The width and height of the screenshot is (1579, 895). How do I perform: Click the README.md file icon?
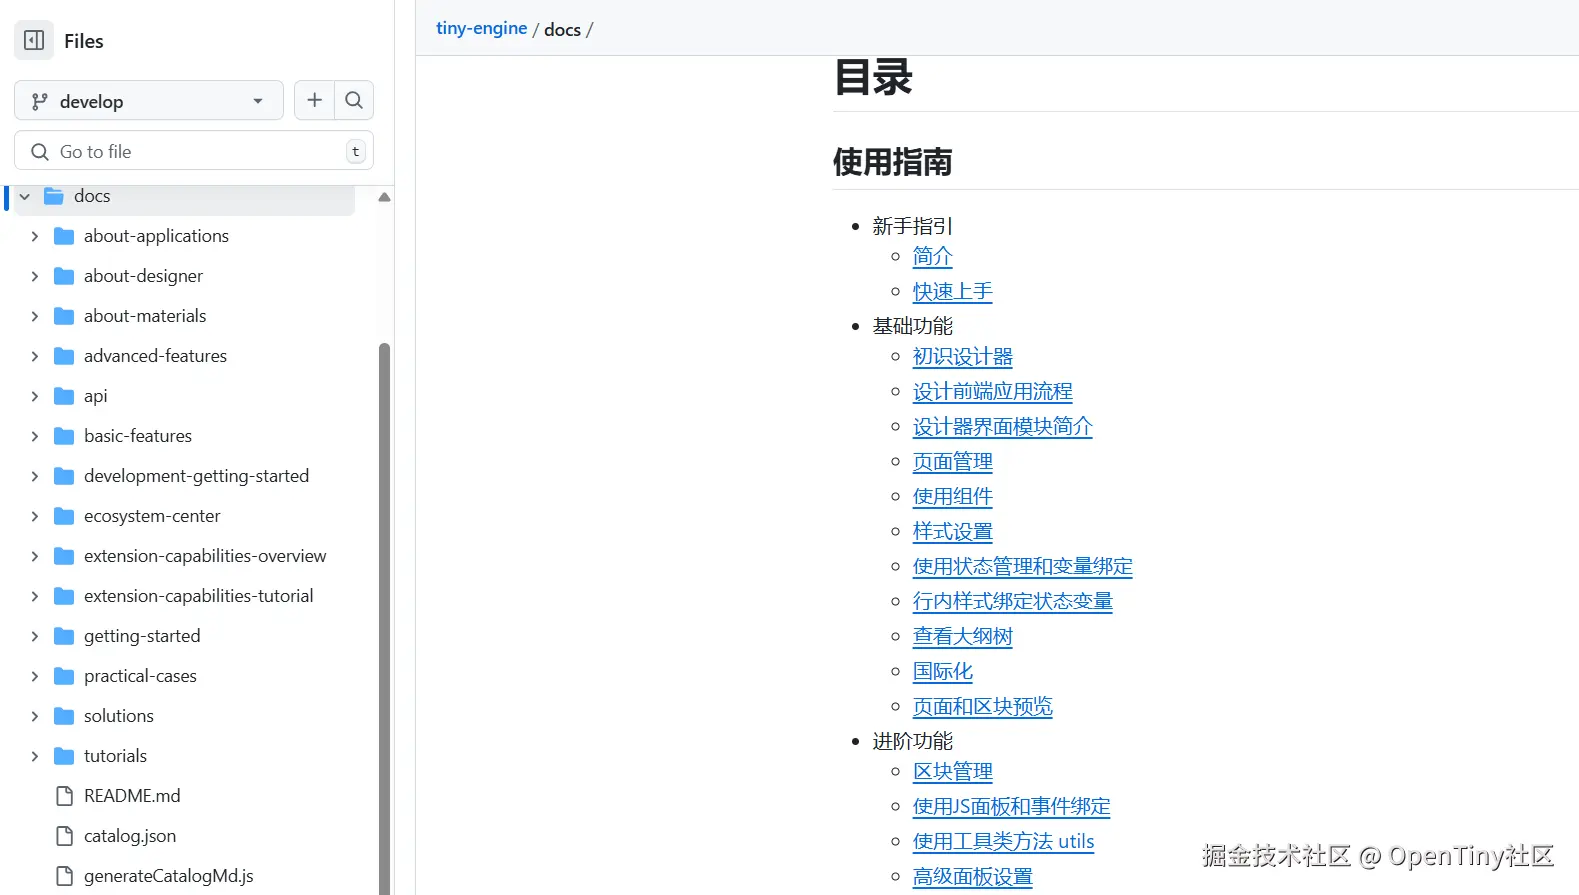click(x=65, y=796)
